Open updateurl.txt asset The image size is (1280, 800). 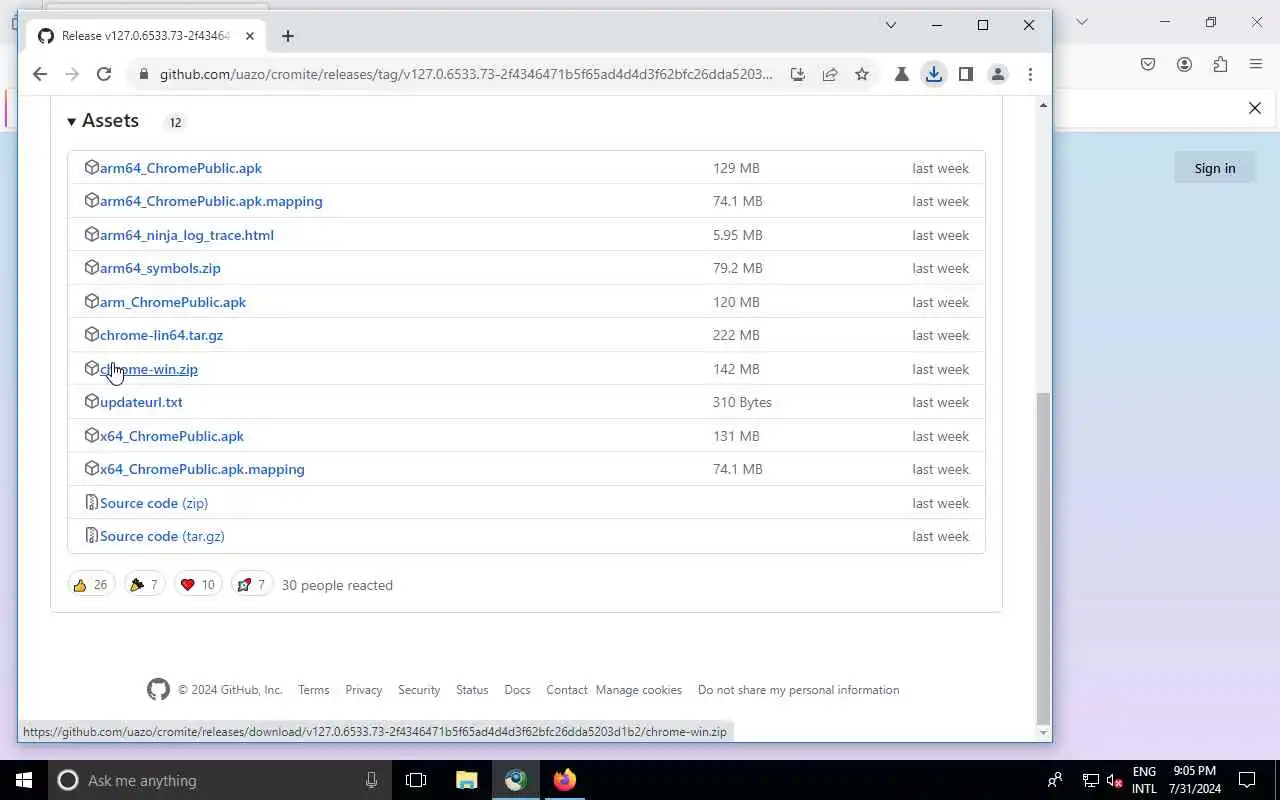tap(141, 402)
